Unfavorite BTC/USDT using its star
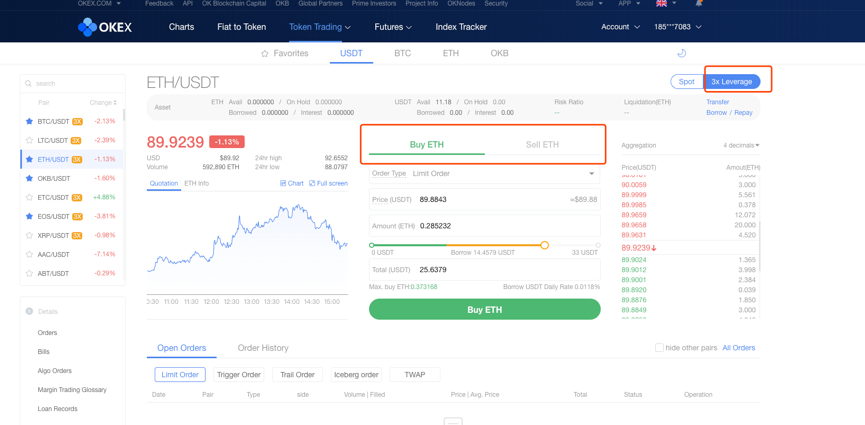This screenshot has width=865, height=425. (x=29, y=121)
